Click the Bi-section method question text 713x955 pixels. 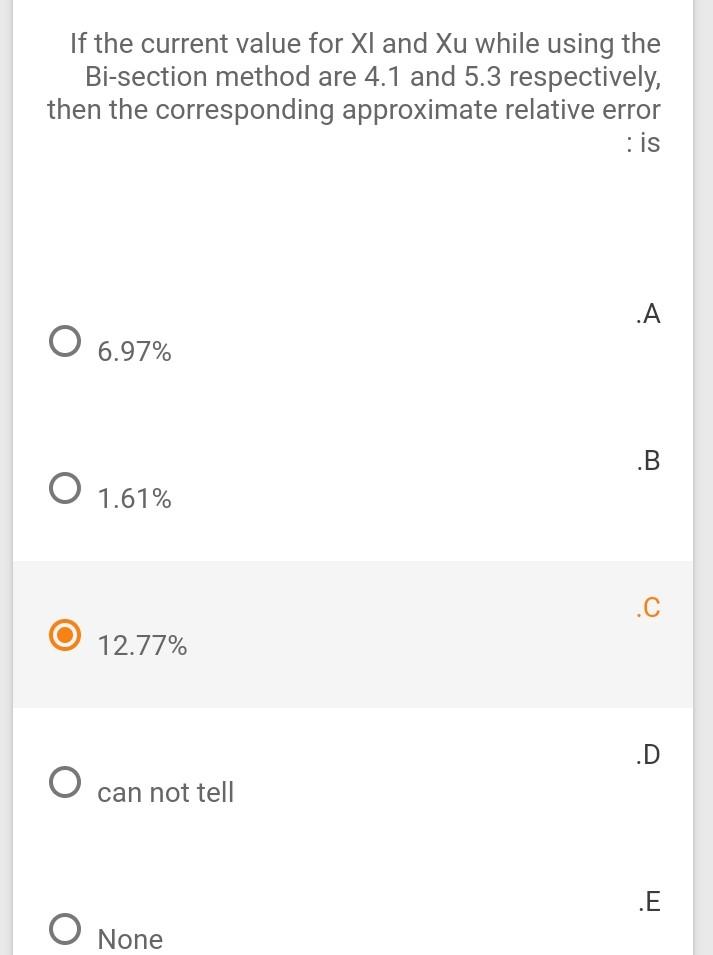point(372,76)
